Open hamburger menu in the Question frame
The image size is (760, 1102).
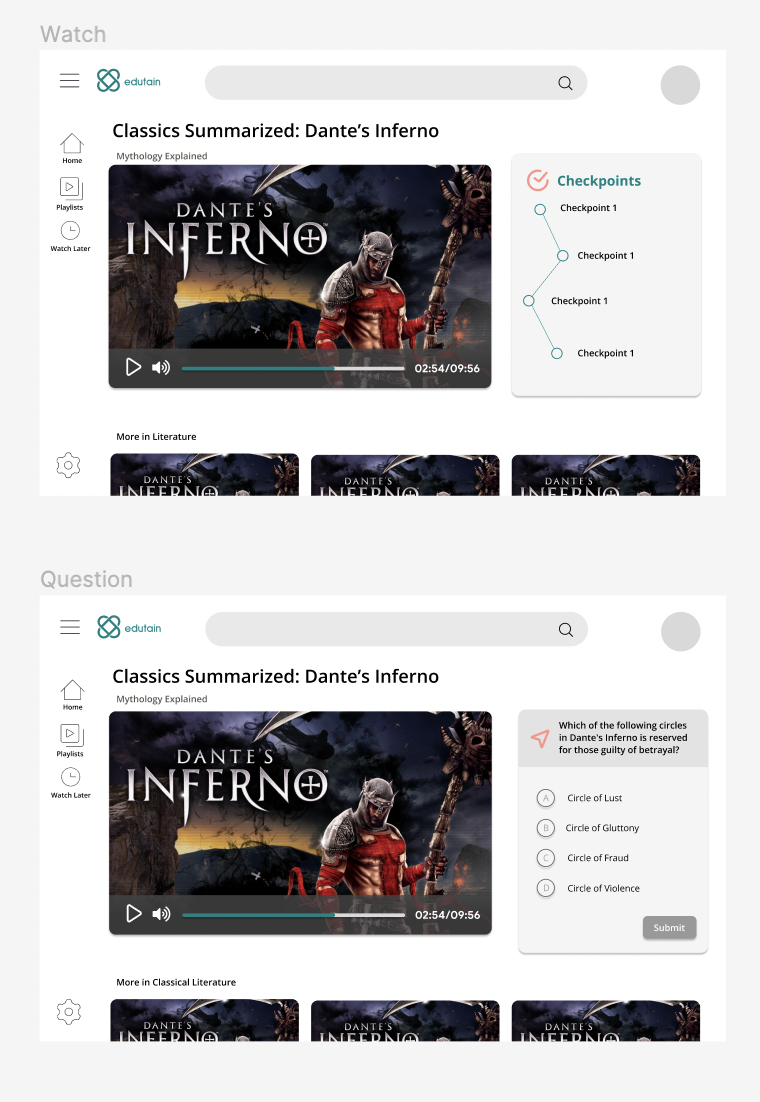70,627
